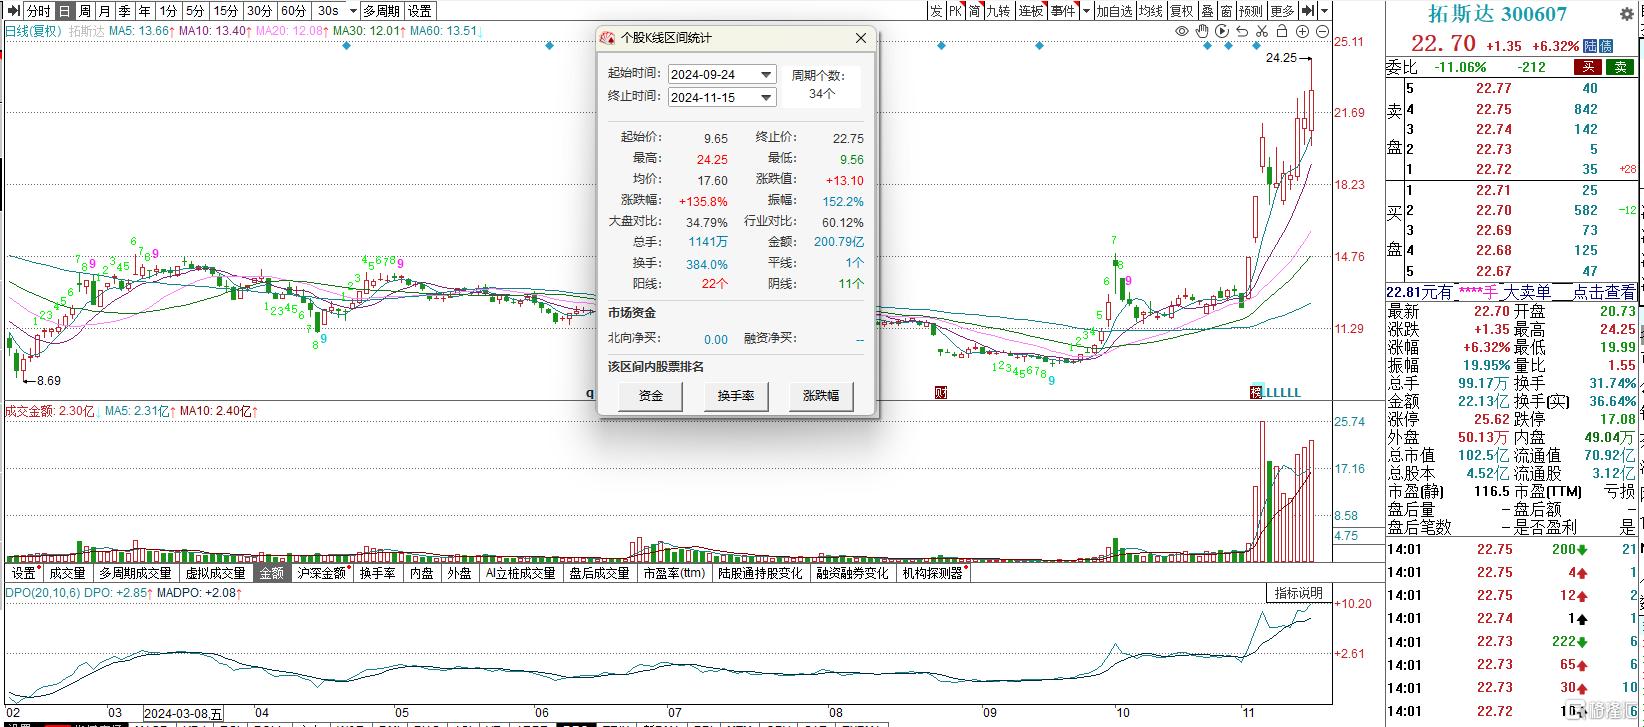Toggle the 复权 button in top toolbar

coord(1181,11)
